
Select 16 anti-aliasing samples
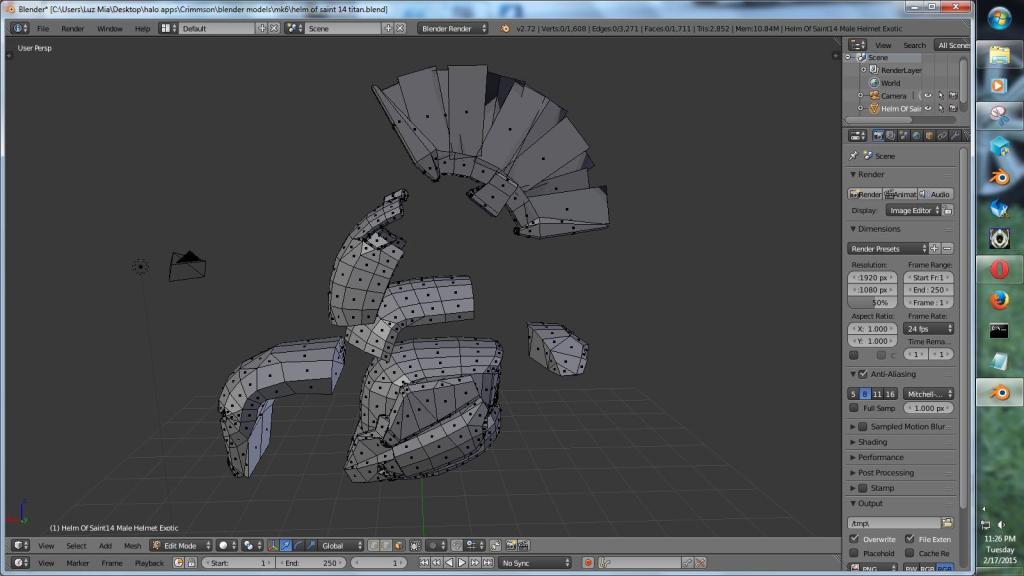890,394
